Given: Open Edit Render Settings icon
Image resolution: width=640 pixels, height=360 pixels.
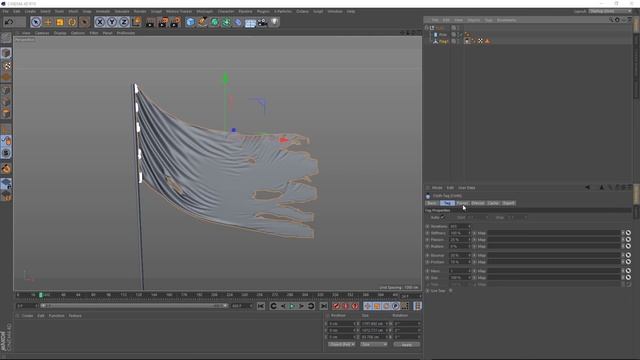Looking at the screenshot, I should 176,22.
